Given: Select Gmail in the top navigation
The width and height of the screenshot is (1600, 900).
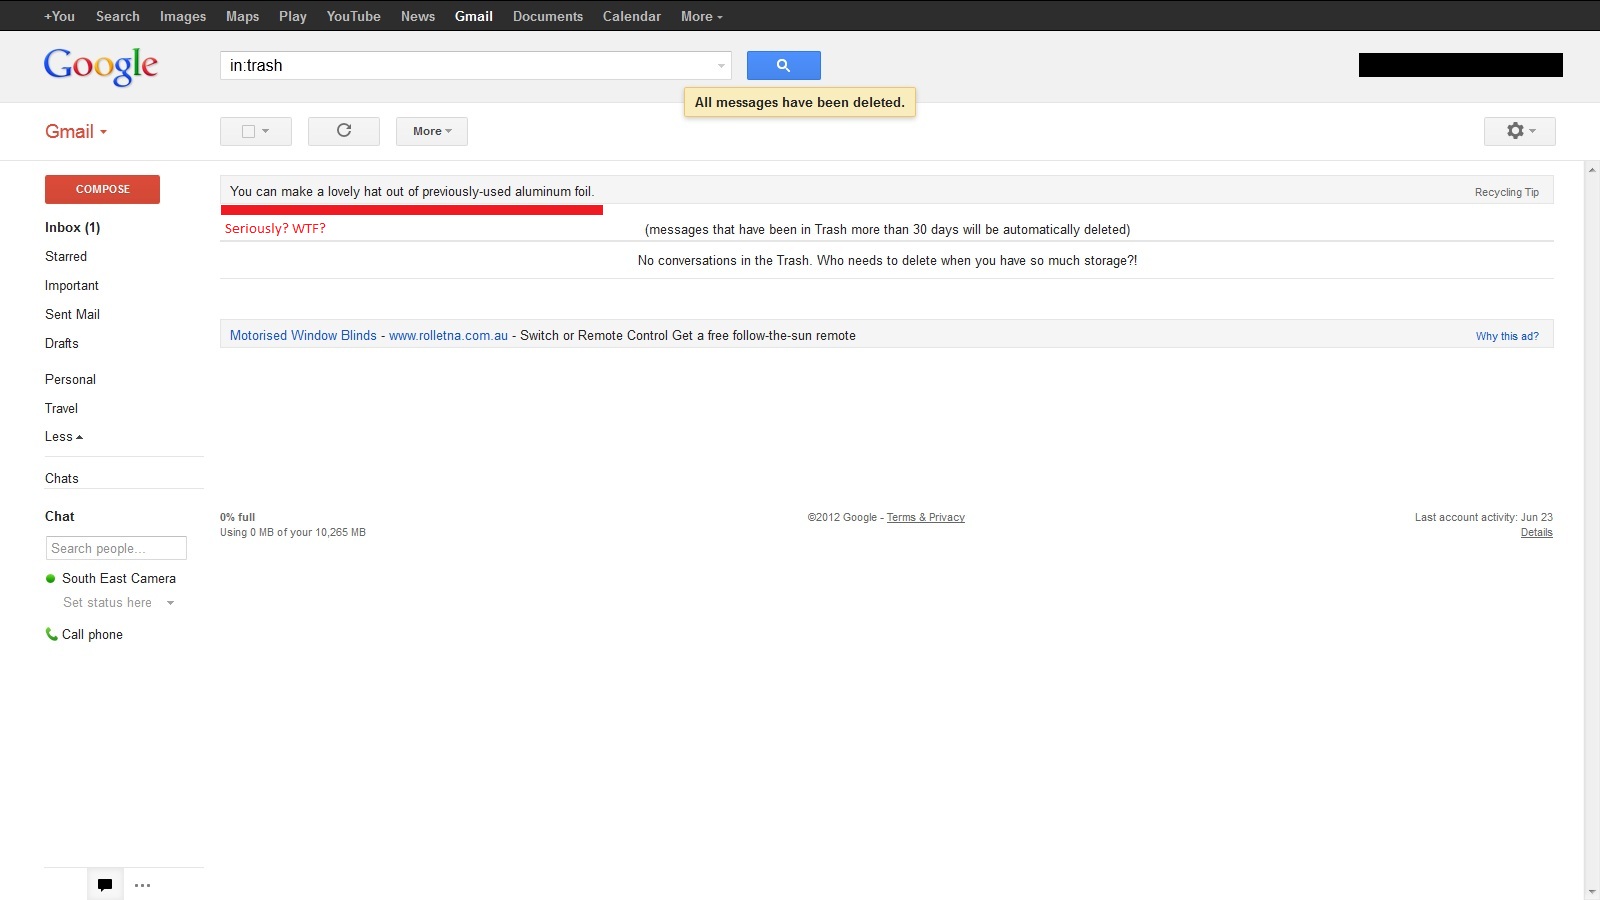Looking at the screenshot, I should pyautogui.click(x=474, y=16).
